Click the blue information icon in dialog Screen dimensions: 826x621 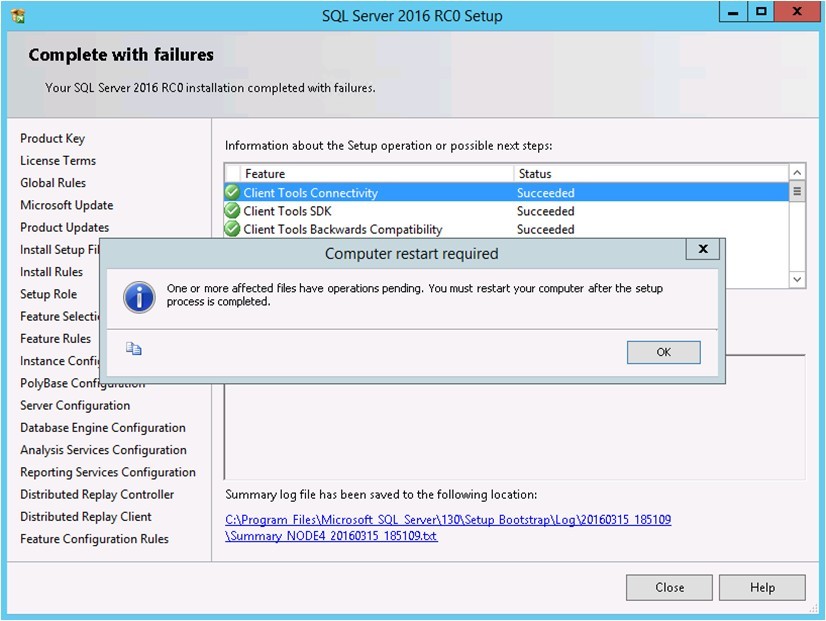coord(139,297)
